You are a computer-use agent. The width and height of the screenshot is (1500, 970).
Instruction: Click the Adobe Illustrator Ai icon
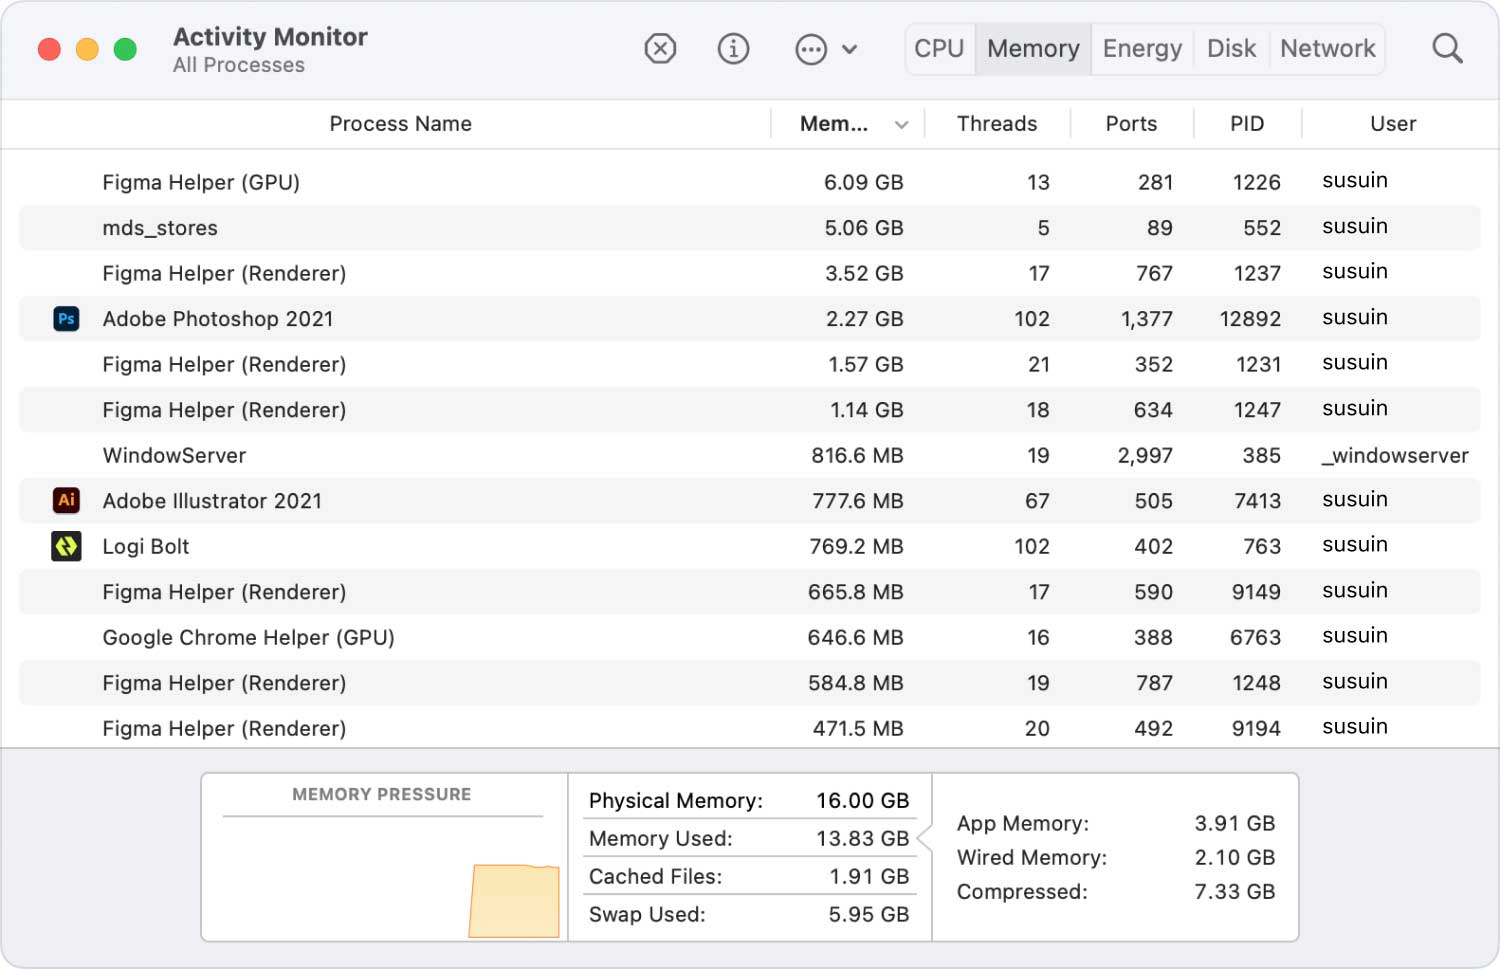[66, 500]
